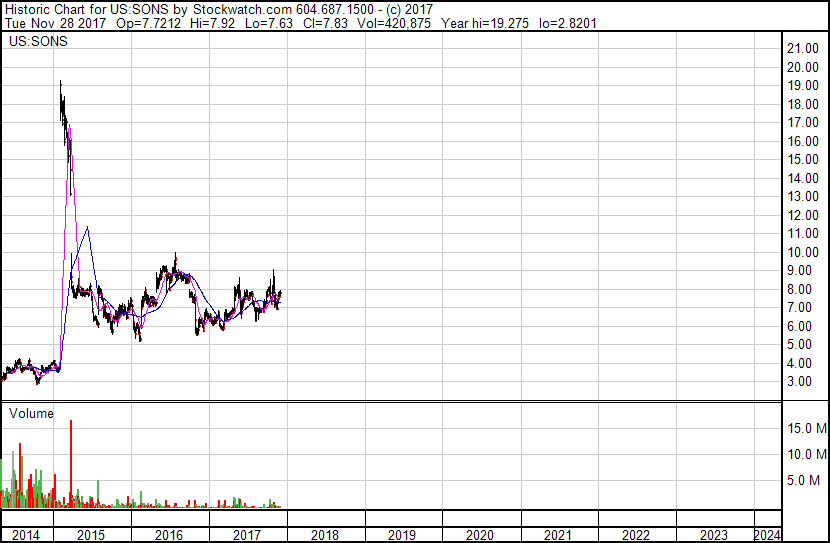Click the 2023 year label on timeline
Screen dimensions: 830x543
(x=713, y=535)
